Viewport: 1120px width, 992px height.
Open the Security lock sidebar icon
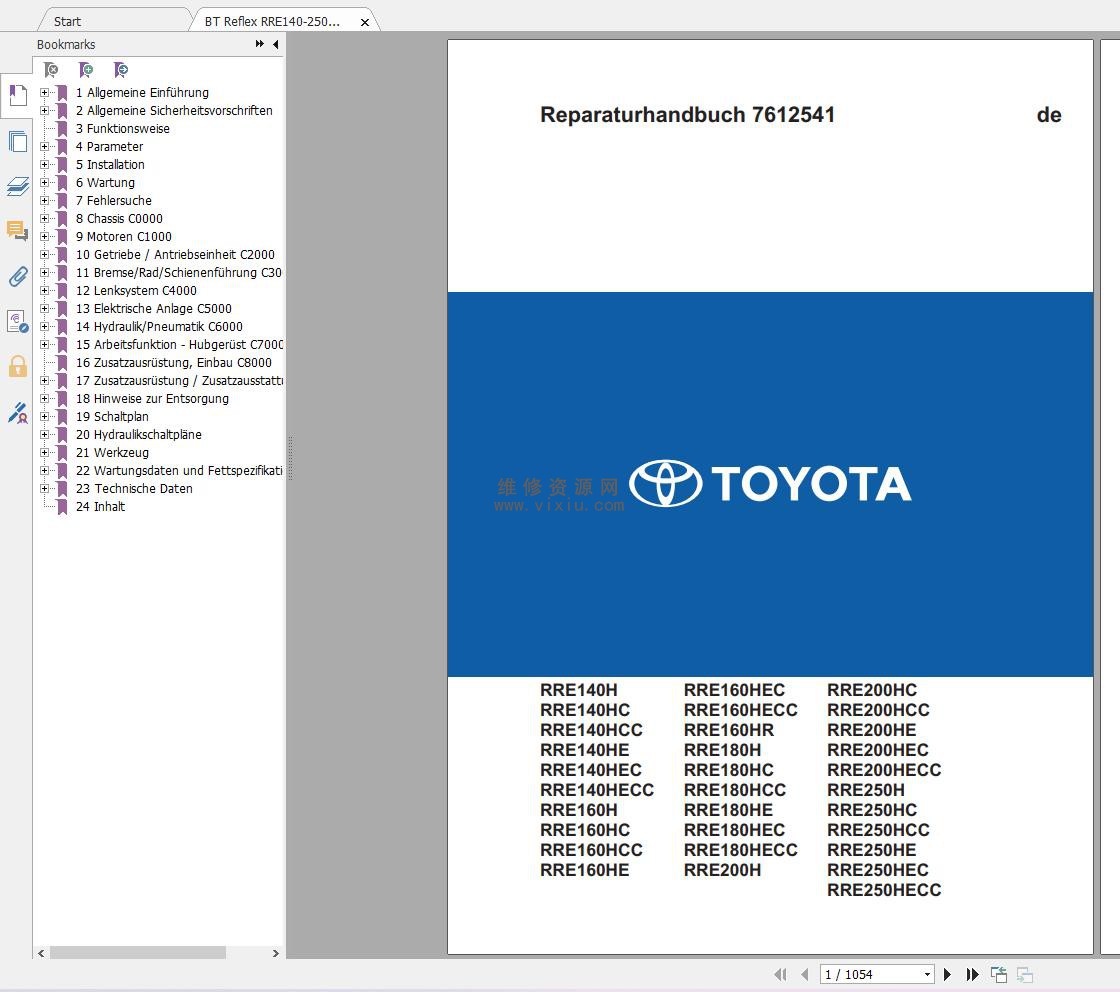tap(18, 366)
